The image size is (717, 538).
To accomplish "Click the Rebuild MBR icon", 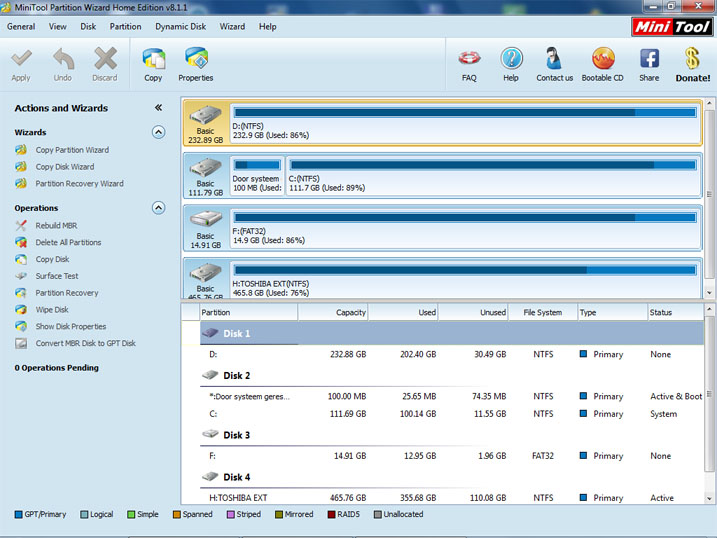I will point(21,225).
